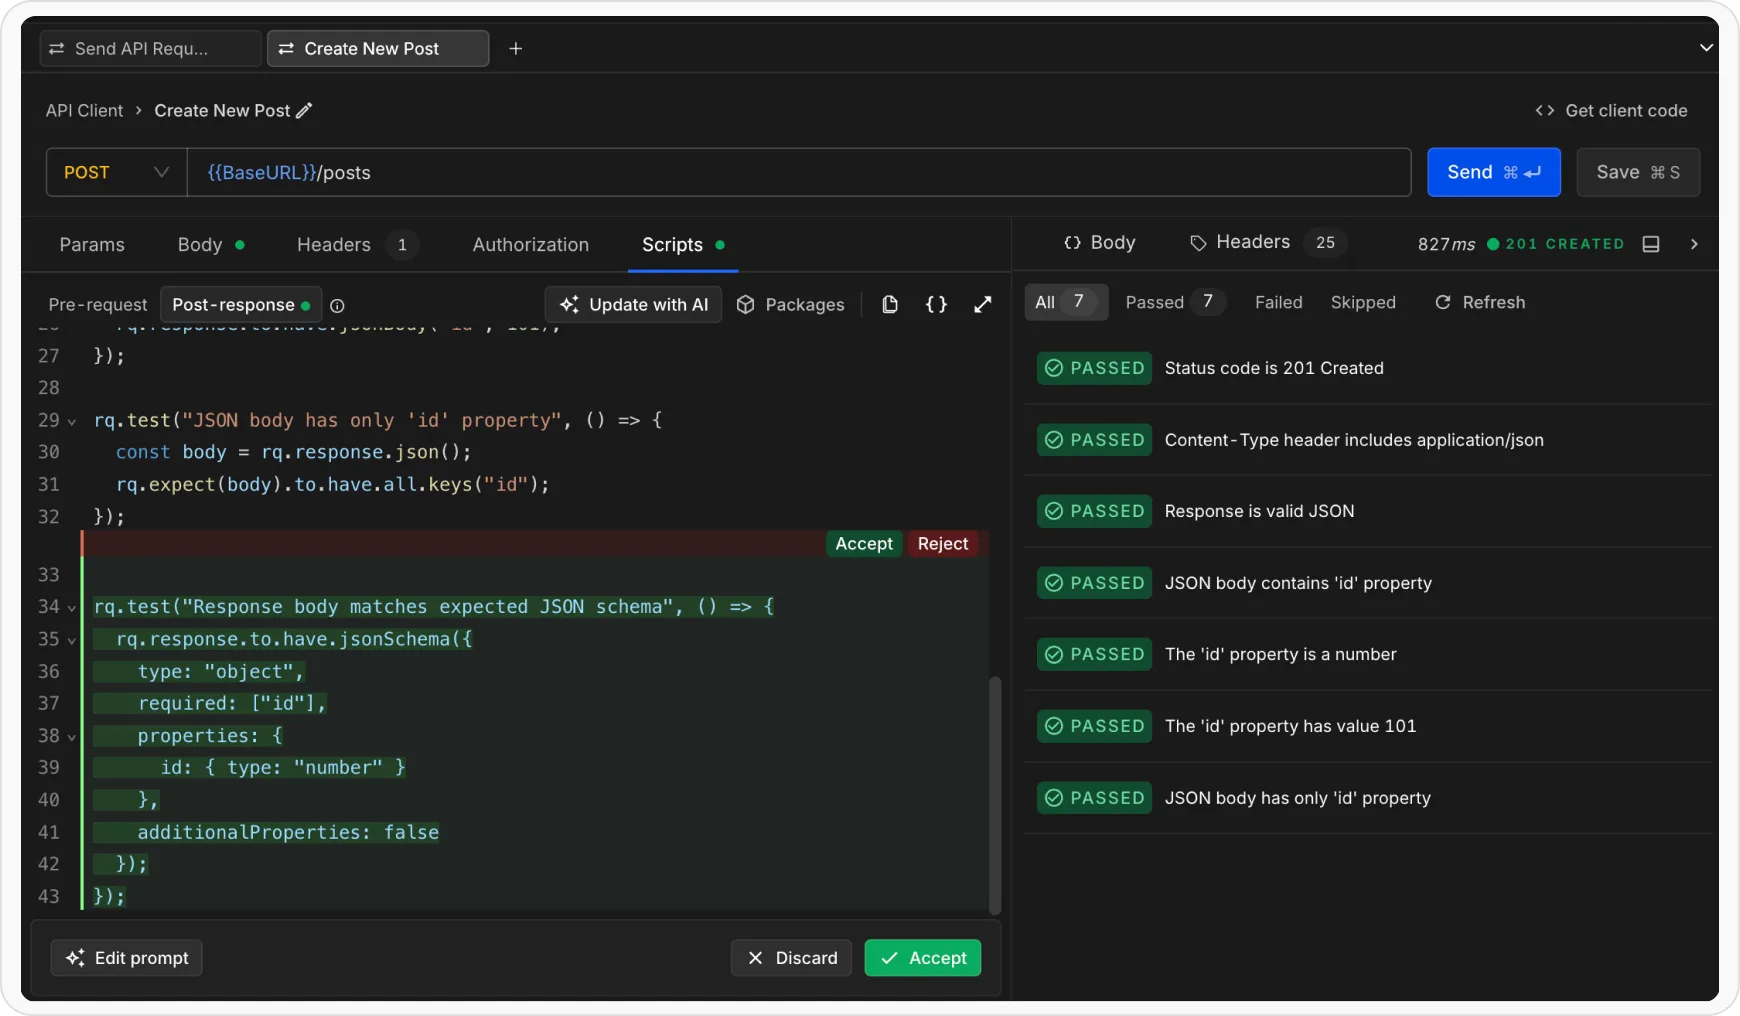Switch to the response Body view
This screenshot has height=1016, width=1740.
[x=1100, y=242]
